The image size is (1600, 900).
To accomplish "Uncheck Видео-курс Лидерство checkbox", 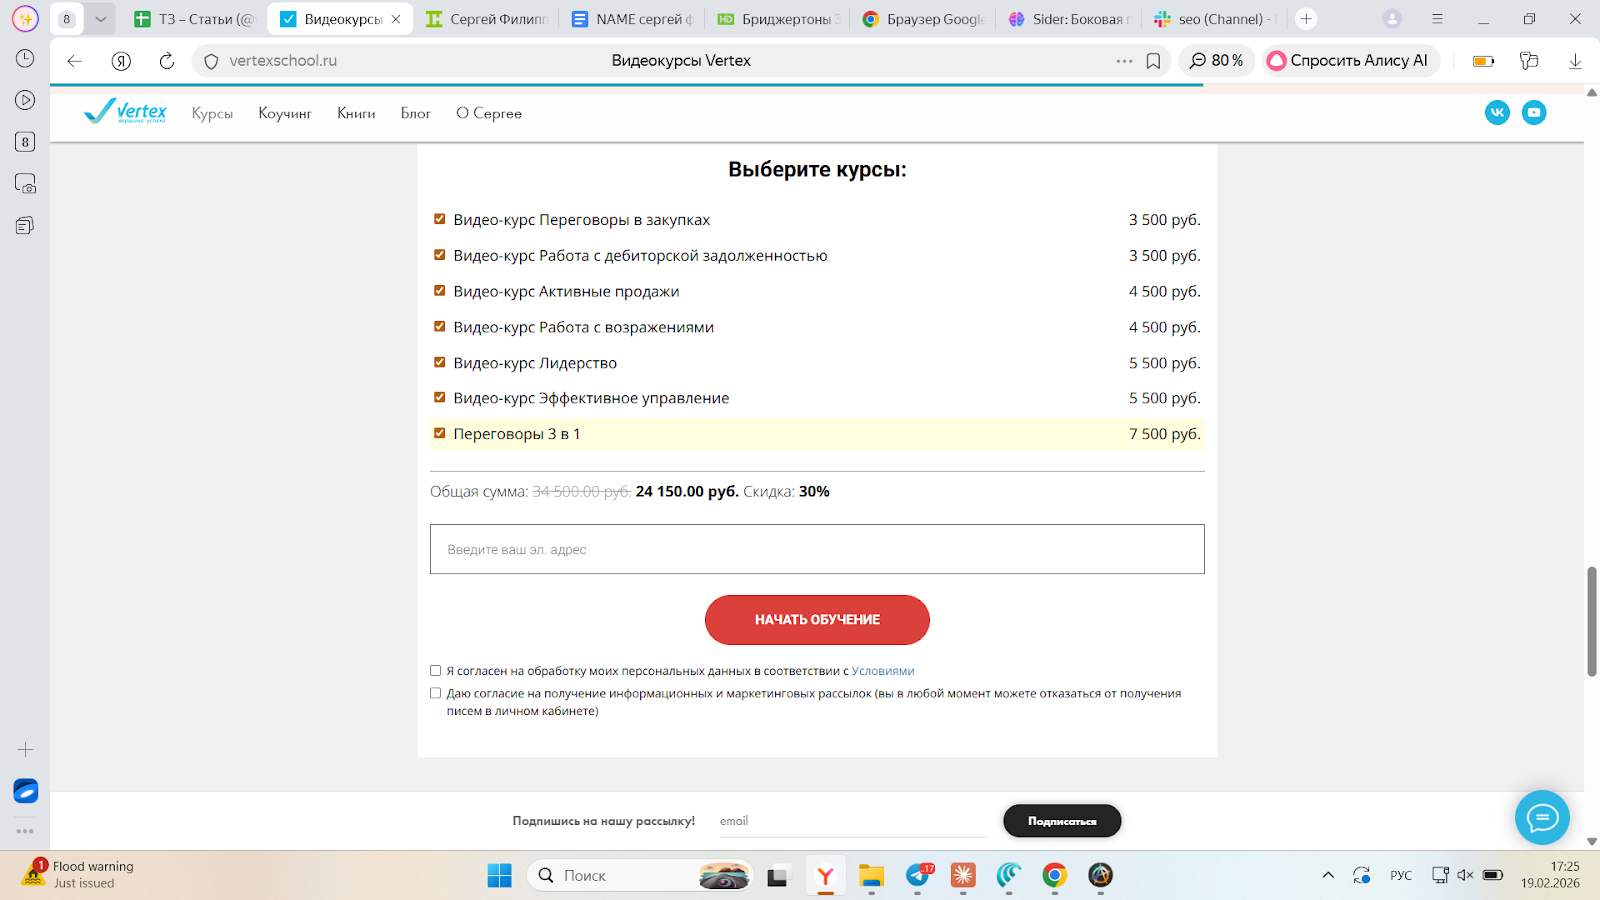I will point(439,362).
